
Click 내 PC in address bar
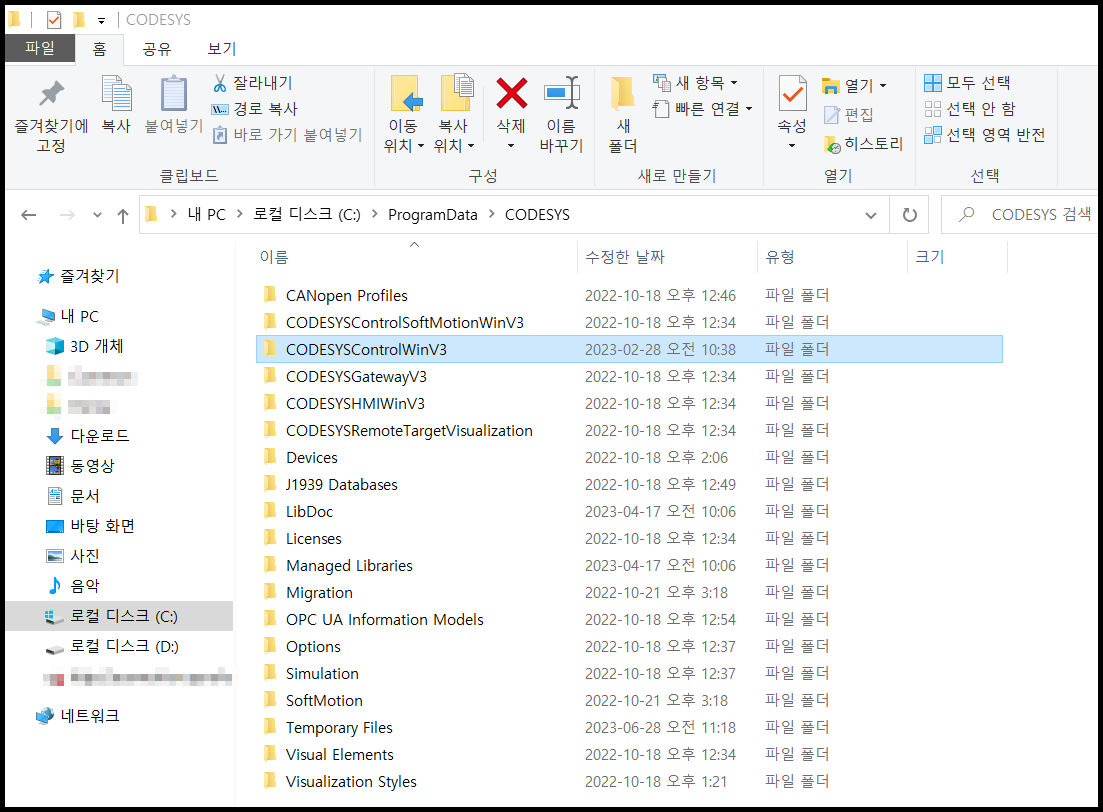click(x=207, y=215)
